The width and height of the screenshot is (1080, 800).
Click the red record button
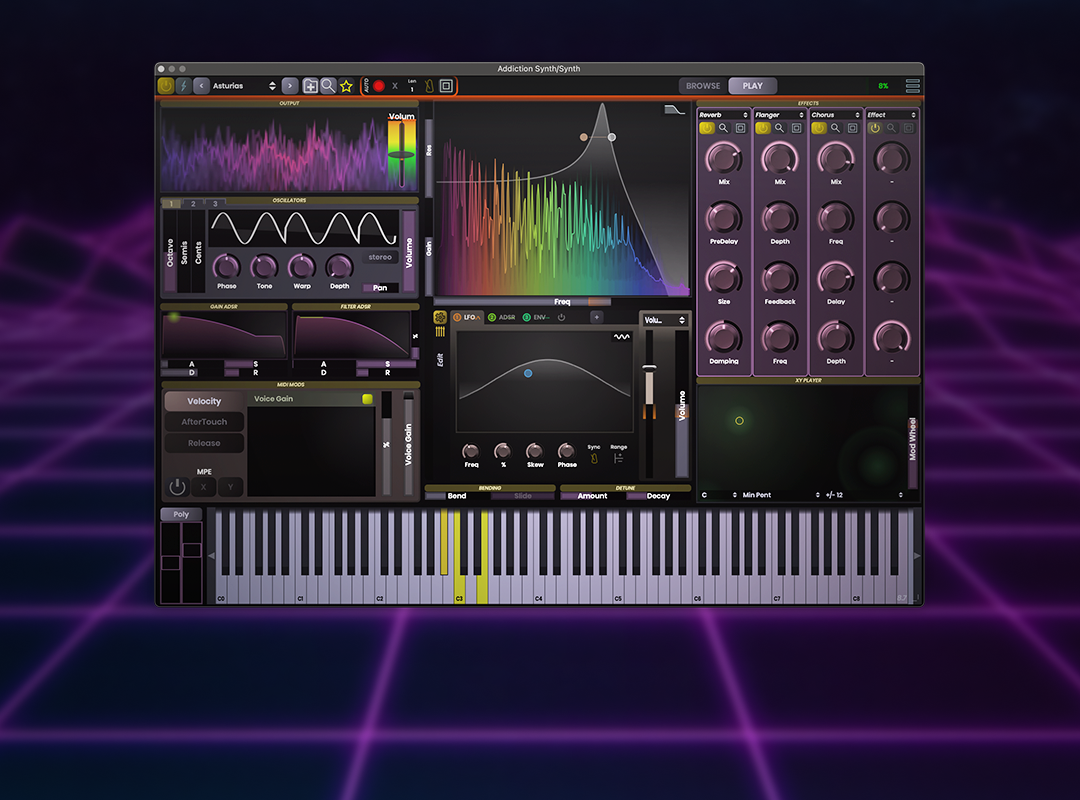(379, 86)
